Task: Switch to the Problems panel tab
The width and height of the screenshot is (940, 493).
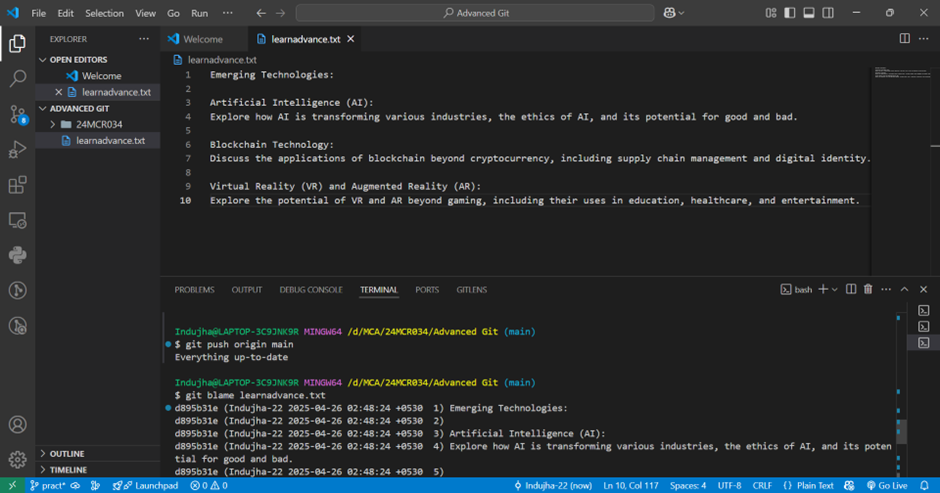Action: [194, 290]
